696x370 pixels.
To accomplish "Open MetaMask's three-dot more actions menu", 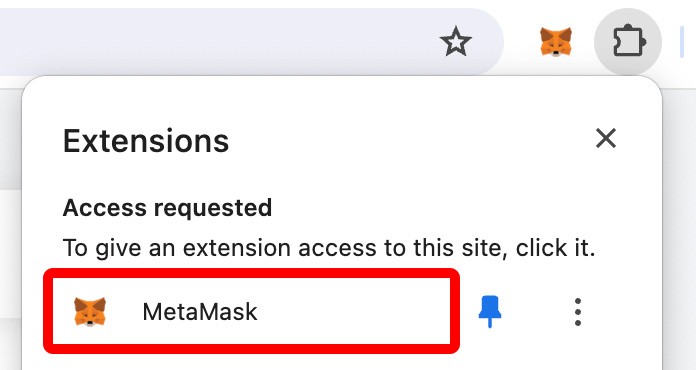I will (577, 312).
